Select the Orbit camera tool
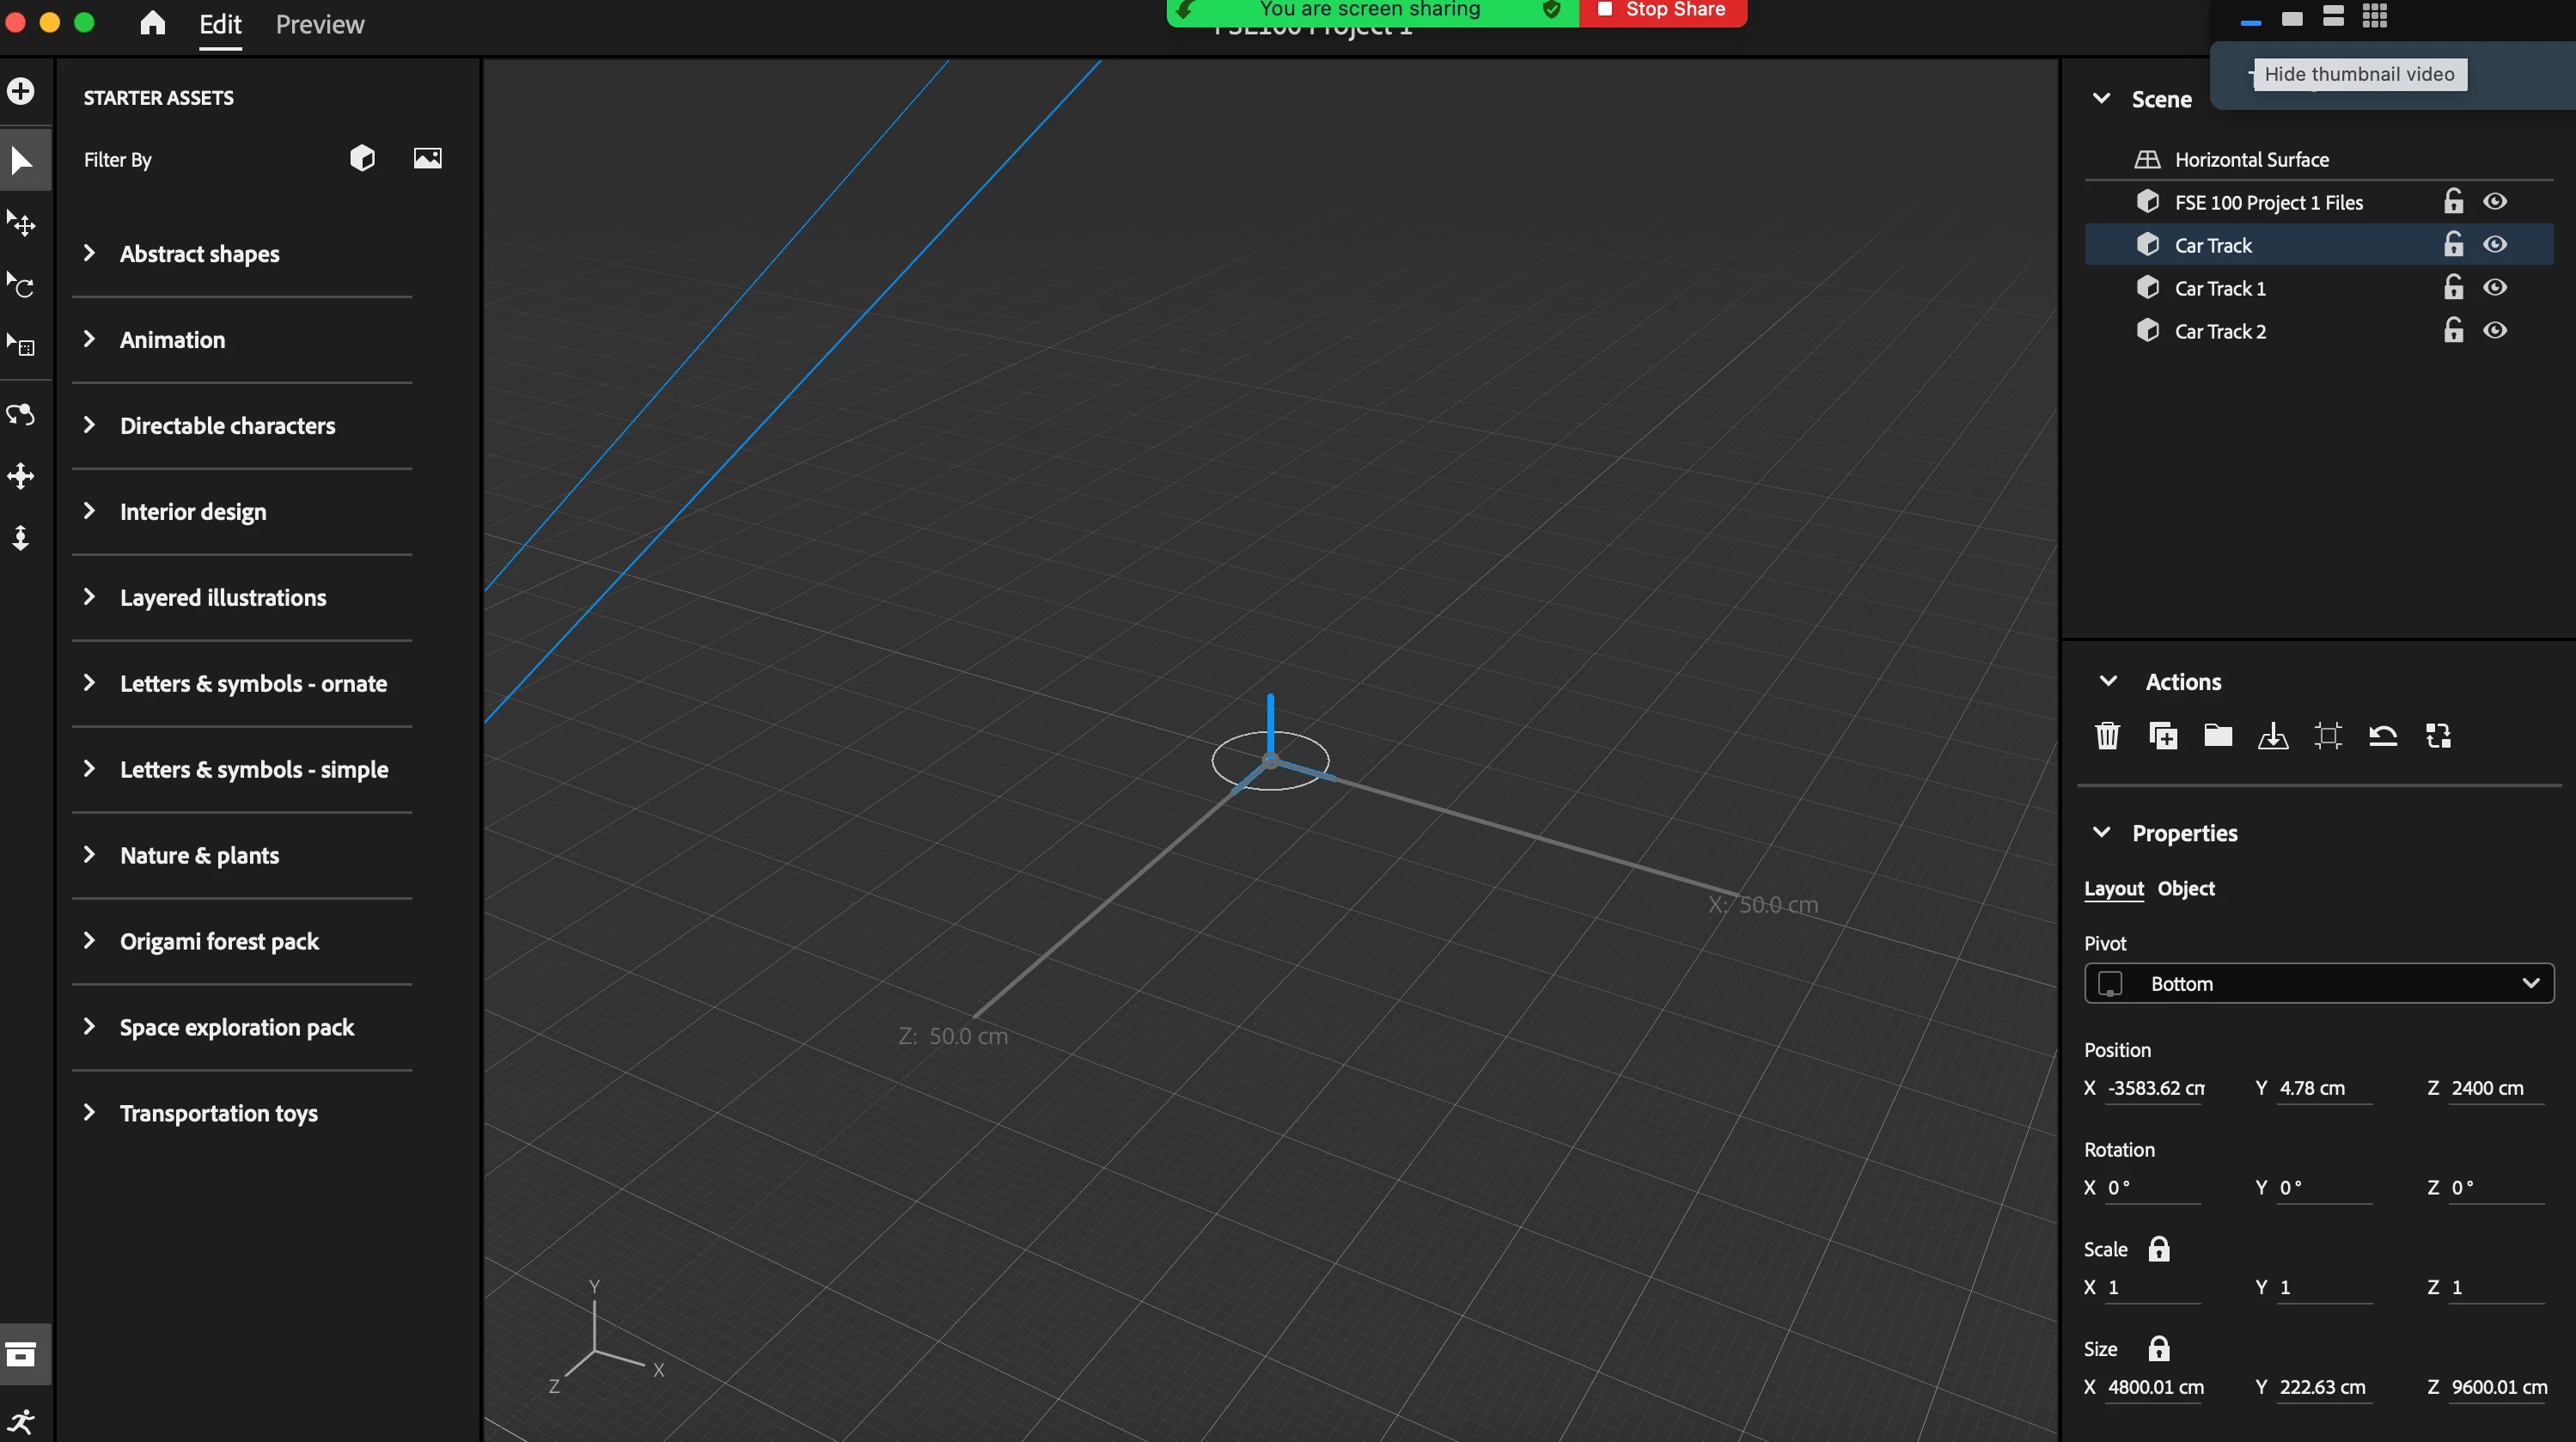 click(x=21, y=414)
